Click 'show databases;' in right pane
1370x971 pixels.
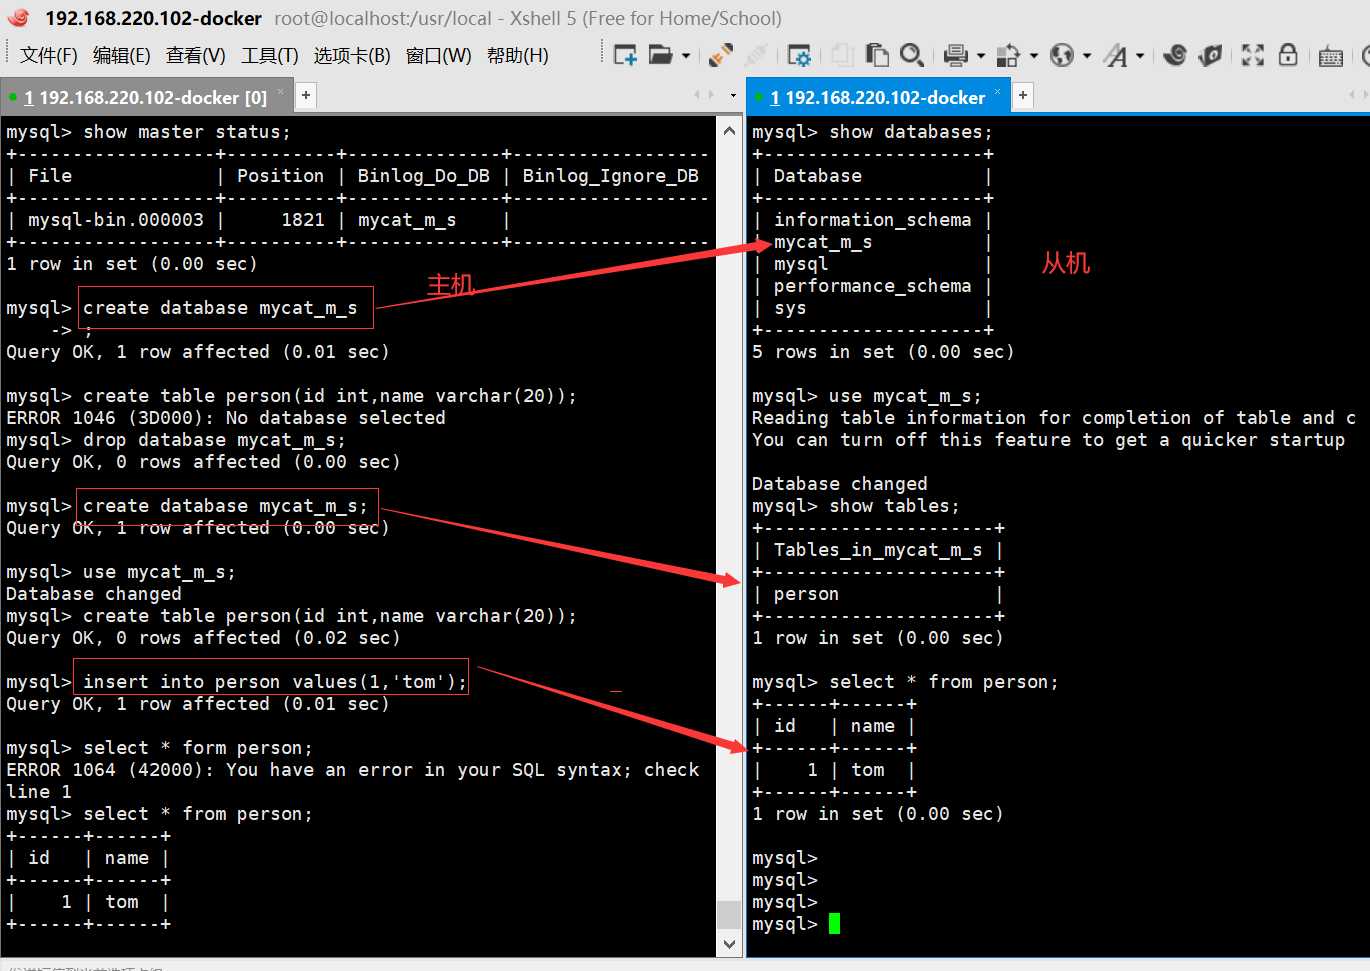pyautogui.click(x=911, y=132)
